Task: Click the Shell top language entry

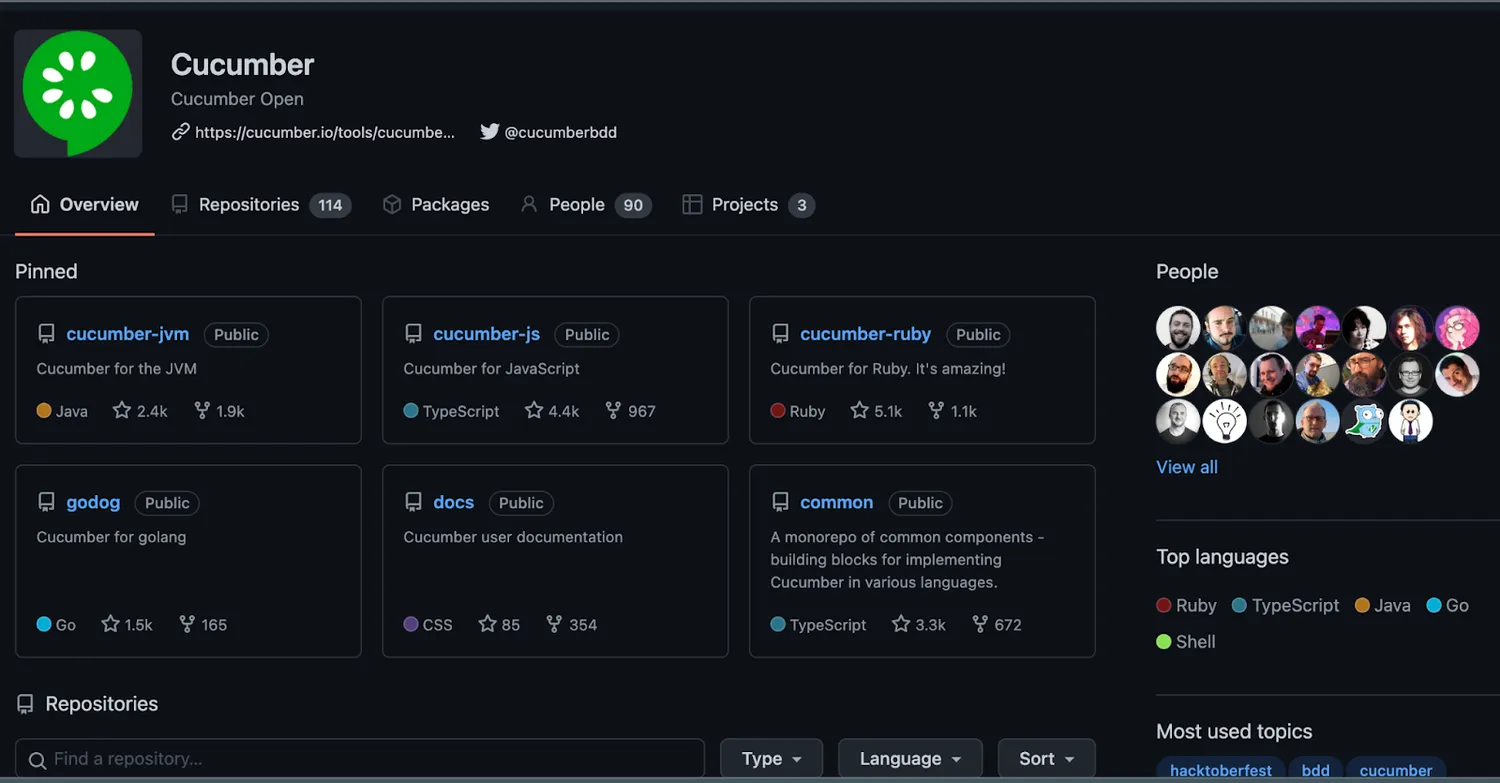Action: pos(1186,642)
